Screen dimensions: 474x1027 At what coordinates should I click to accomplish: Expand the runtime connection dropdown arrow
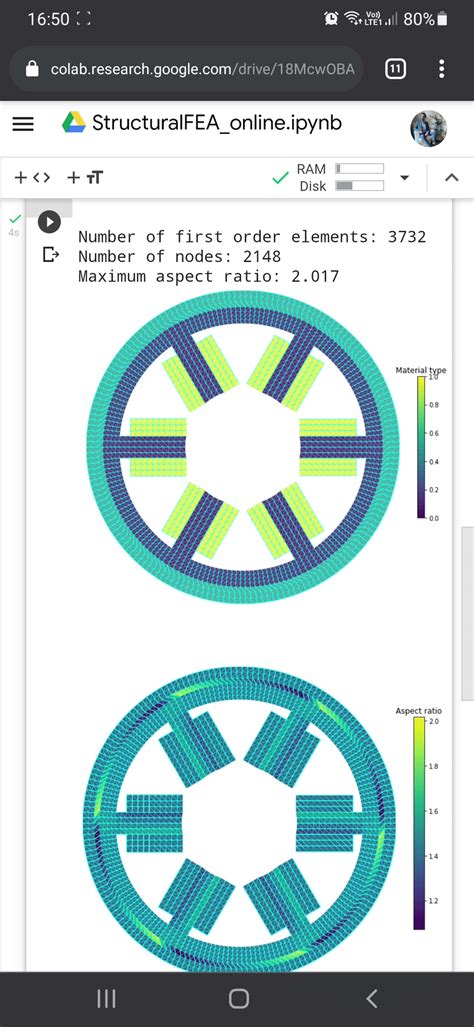click(405, 177)
